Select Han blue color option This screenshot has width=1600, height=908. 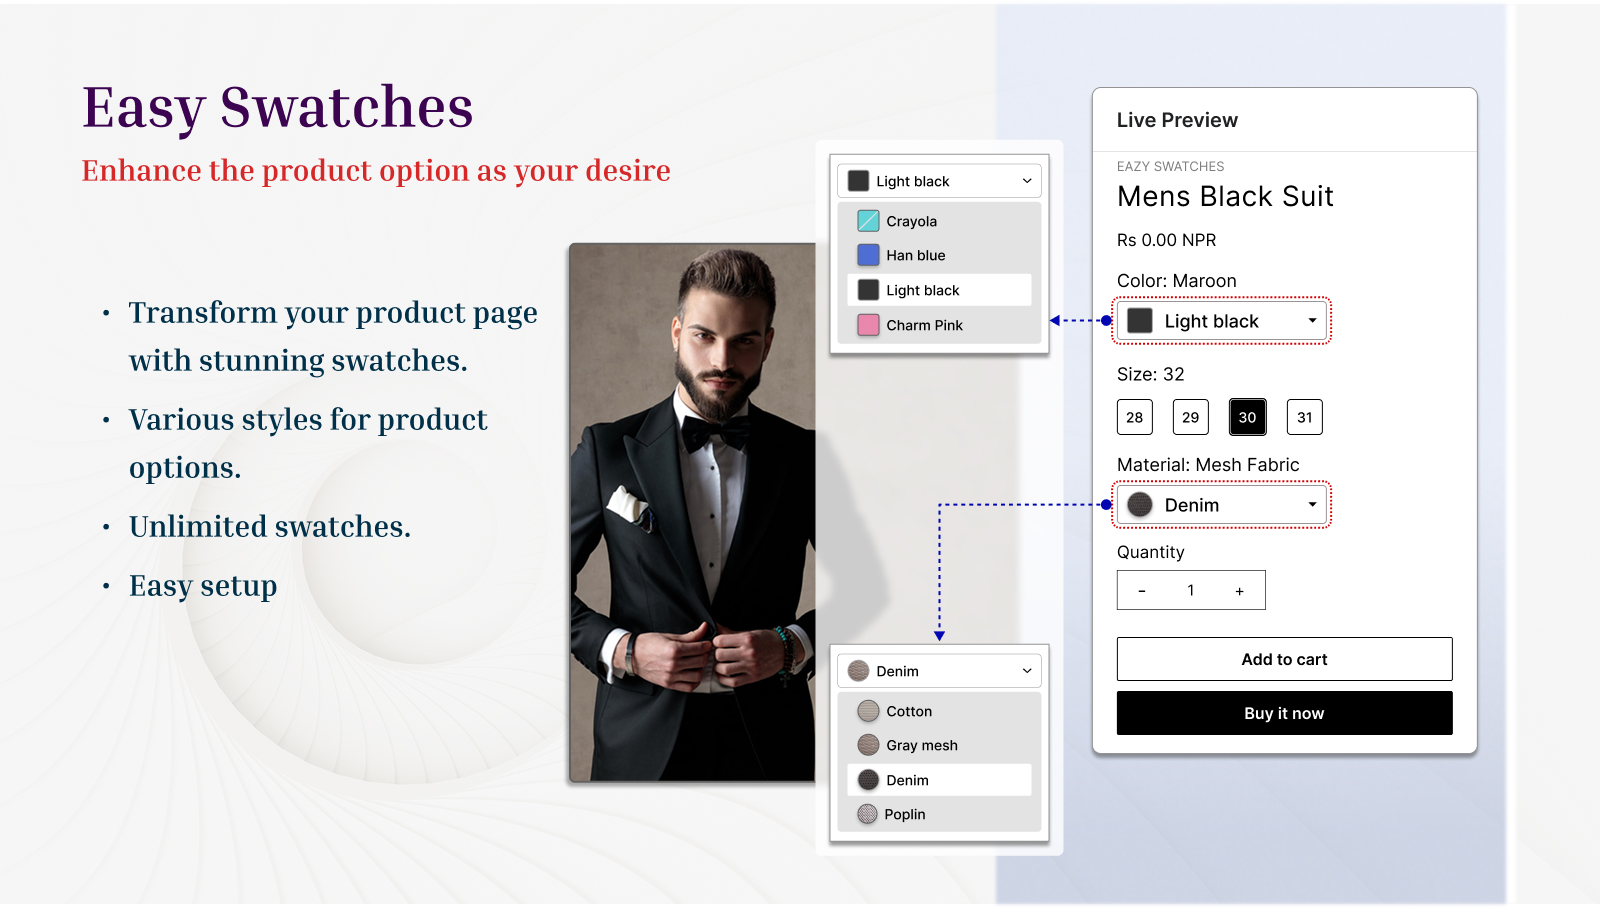[x=939, y=255]
